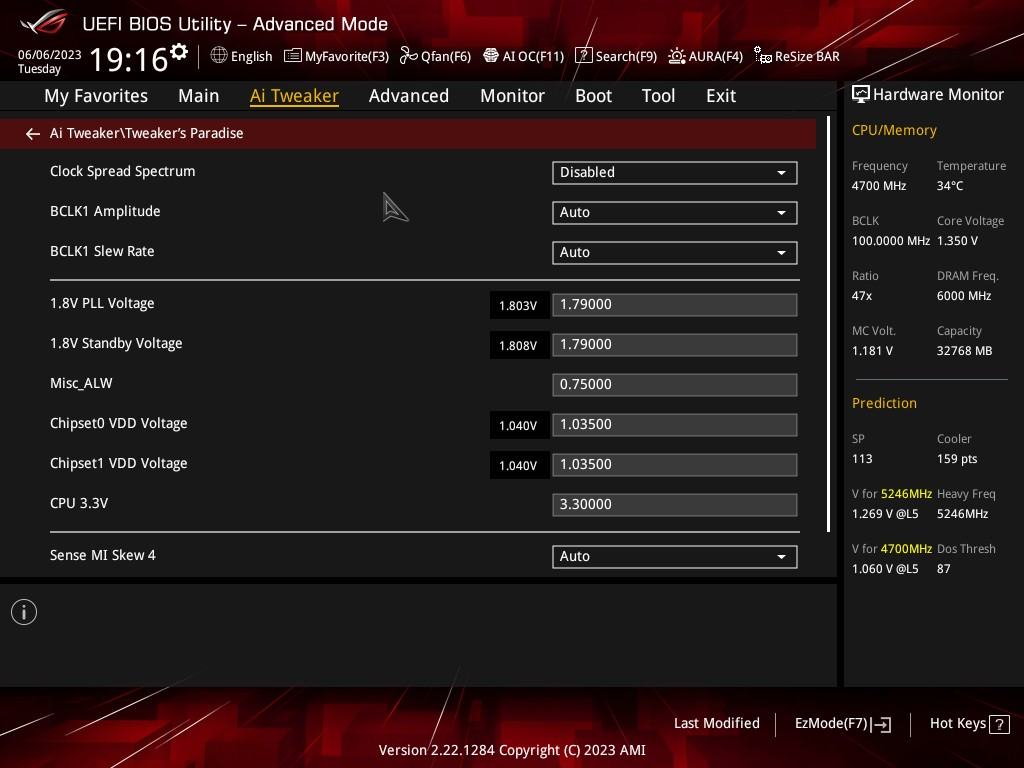Screen dimensions: 1024x768
Task: Click the 1.803V PLL reading
Action: click(x=518, y=306)
